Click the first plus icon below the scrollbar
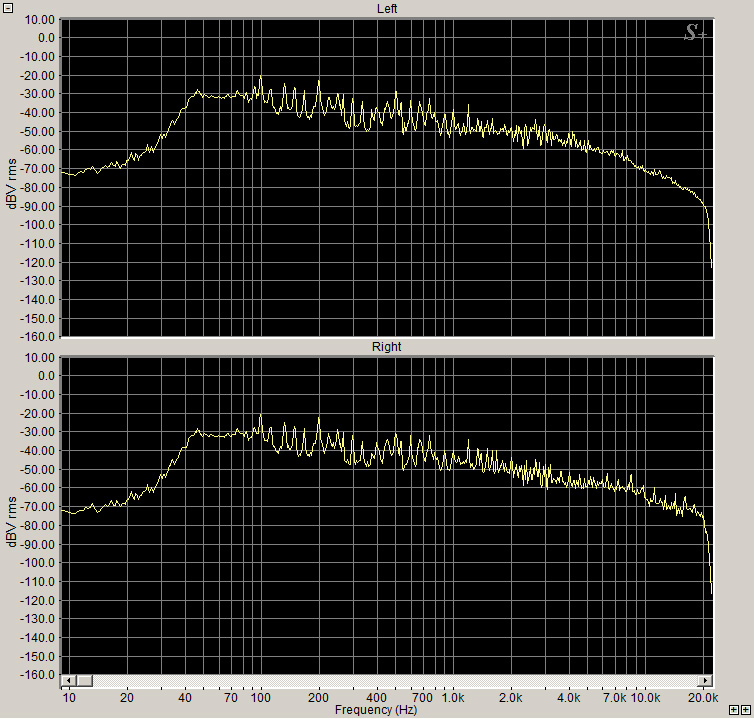 [x=731, y=709]
